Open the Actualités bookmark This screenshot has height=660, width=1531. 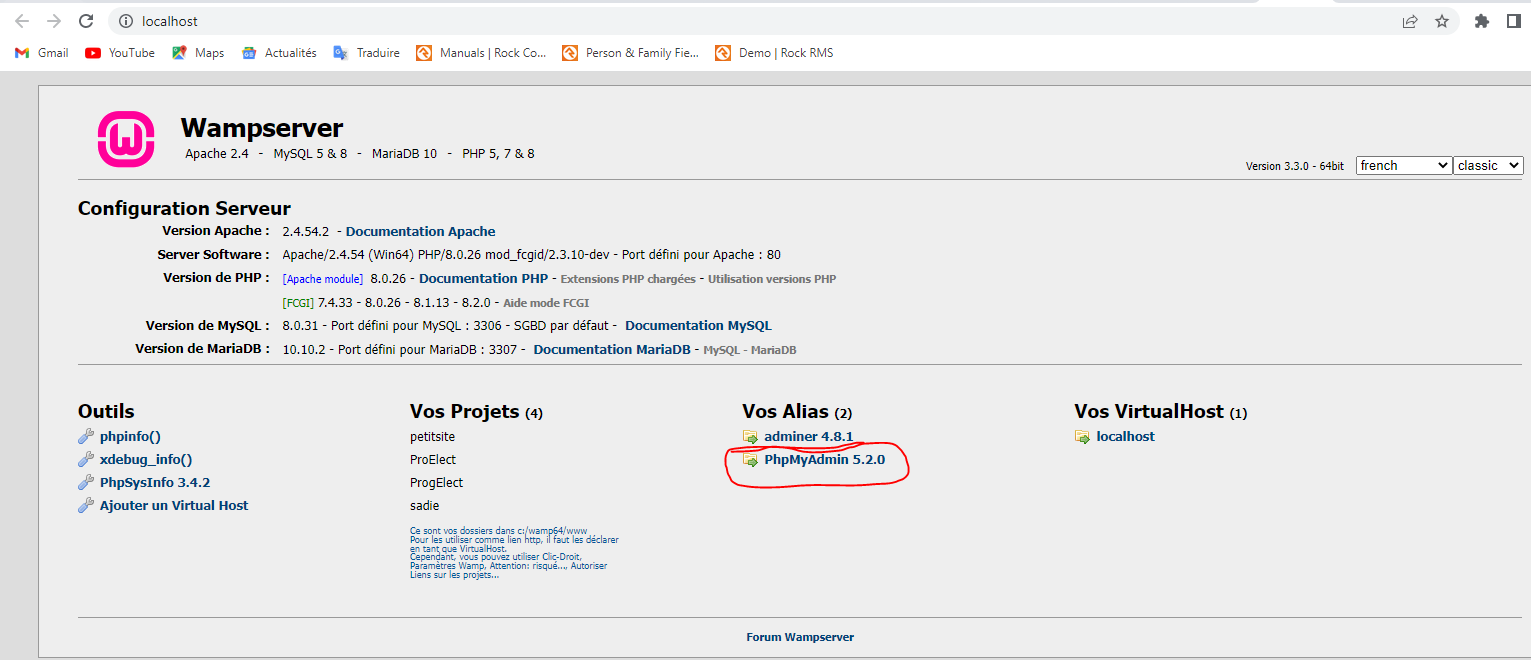279,53
